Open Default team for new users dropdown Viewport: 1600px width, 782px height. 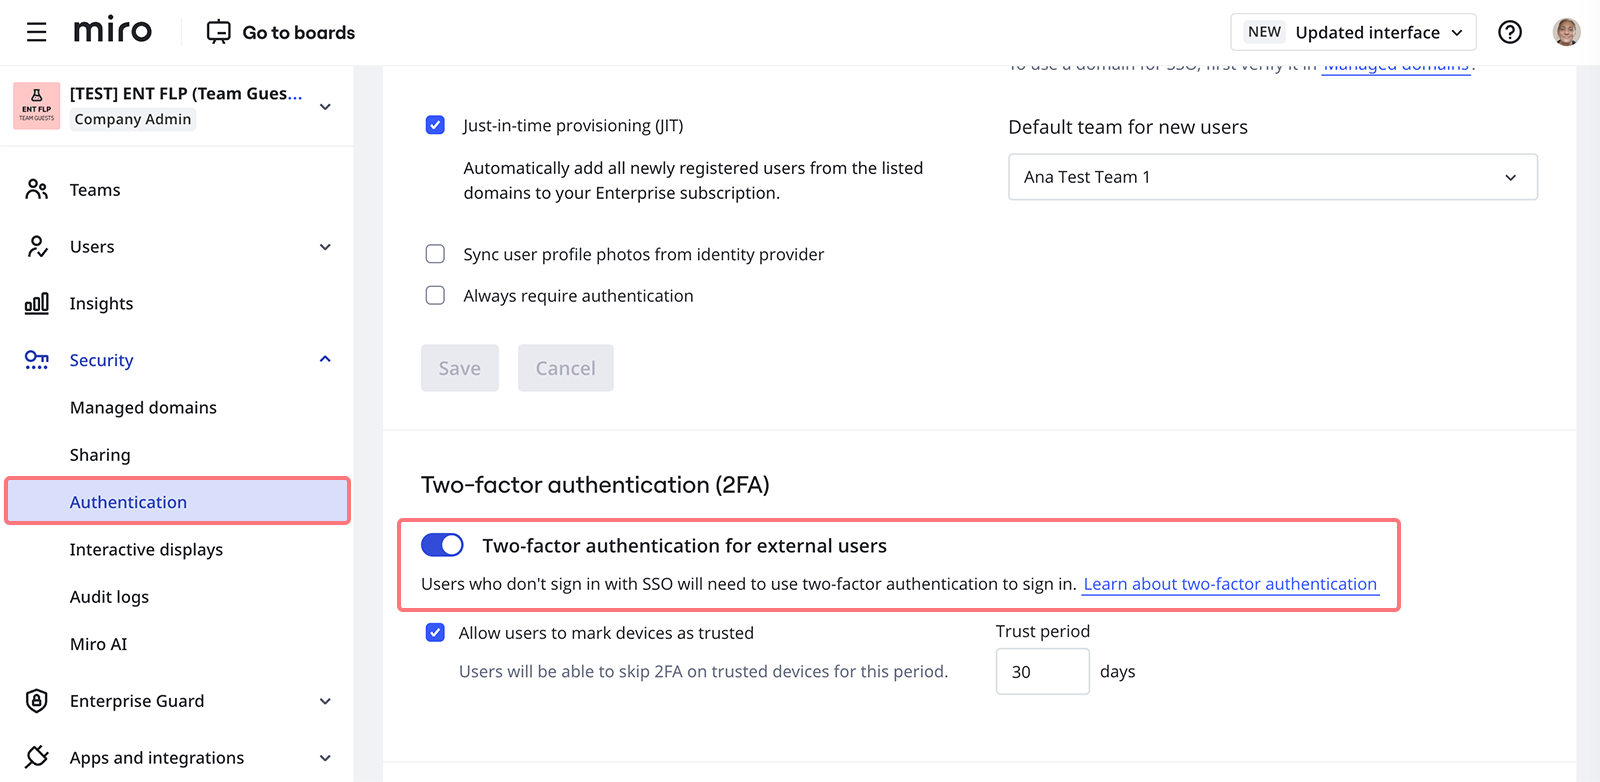1272,177
